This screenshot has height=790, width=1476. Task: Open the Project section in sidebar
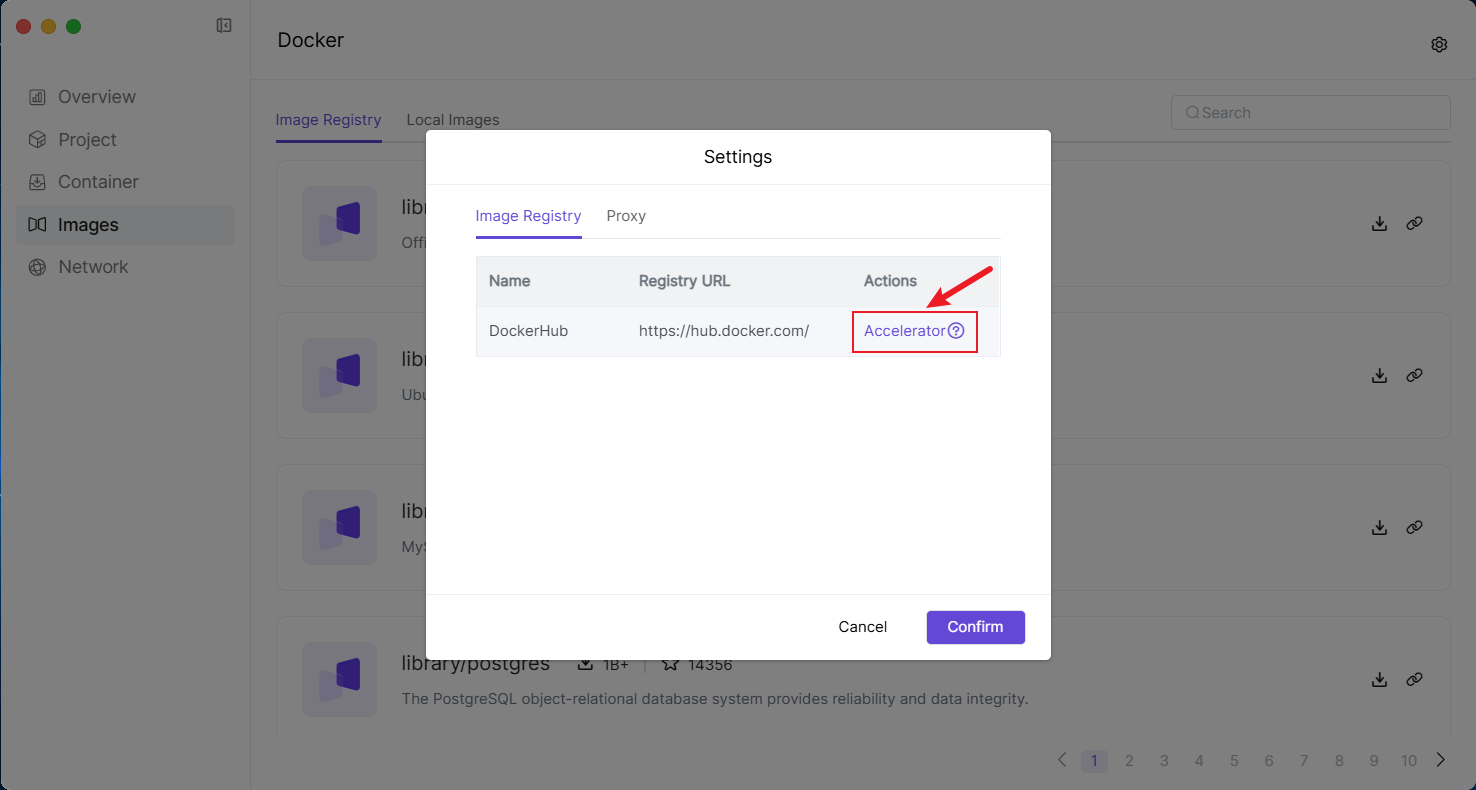[87, 140]
